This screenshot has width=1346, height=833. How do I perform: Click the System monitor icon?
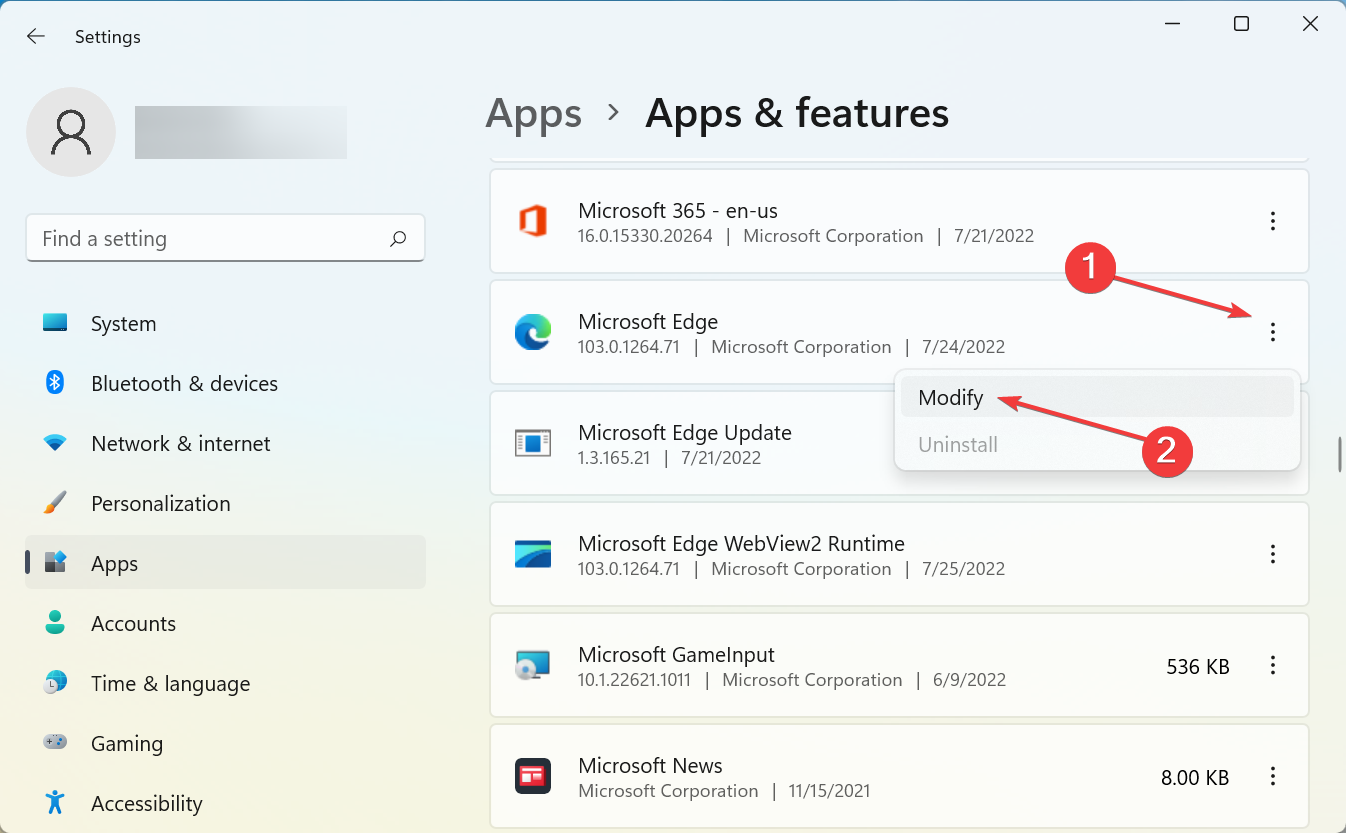tap(55, 323)
